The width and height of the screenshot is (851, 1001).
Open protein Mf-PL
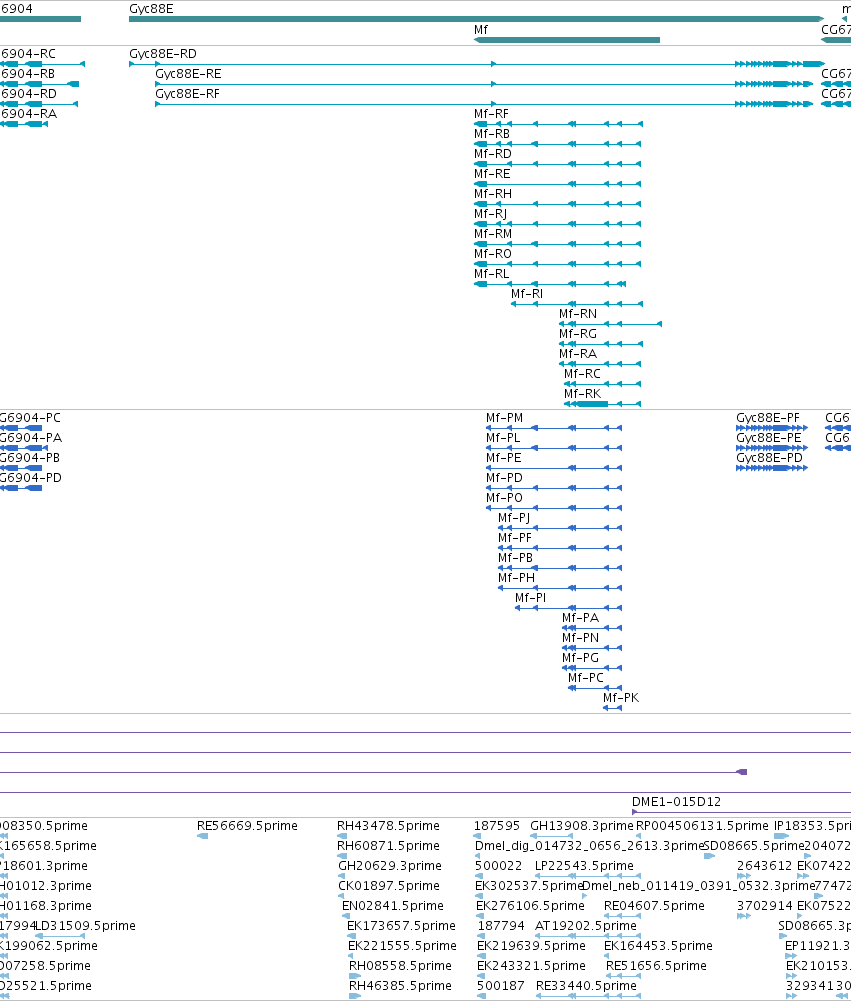[503, 438]
